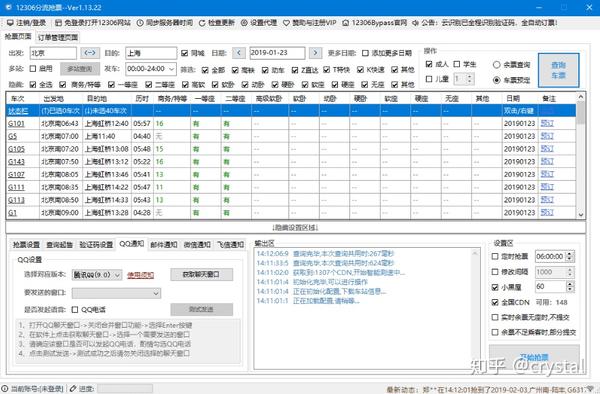Screen dimensions: 600x394
Task: Open the 抢票设置 tab
Action: (26, 244)
